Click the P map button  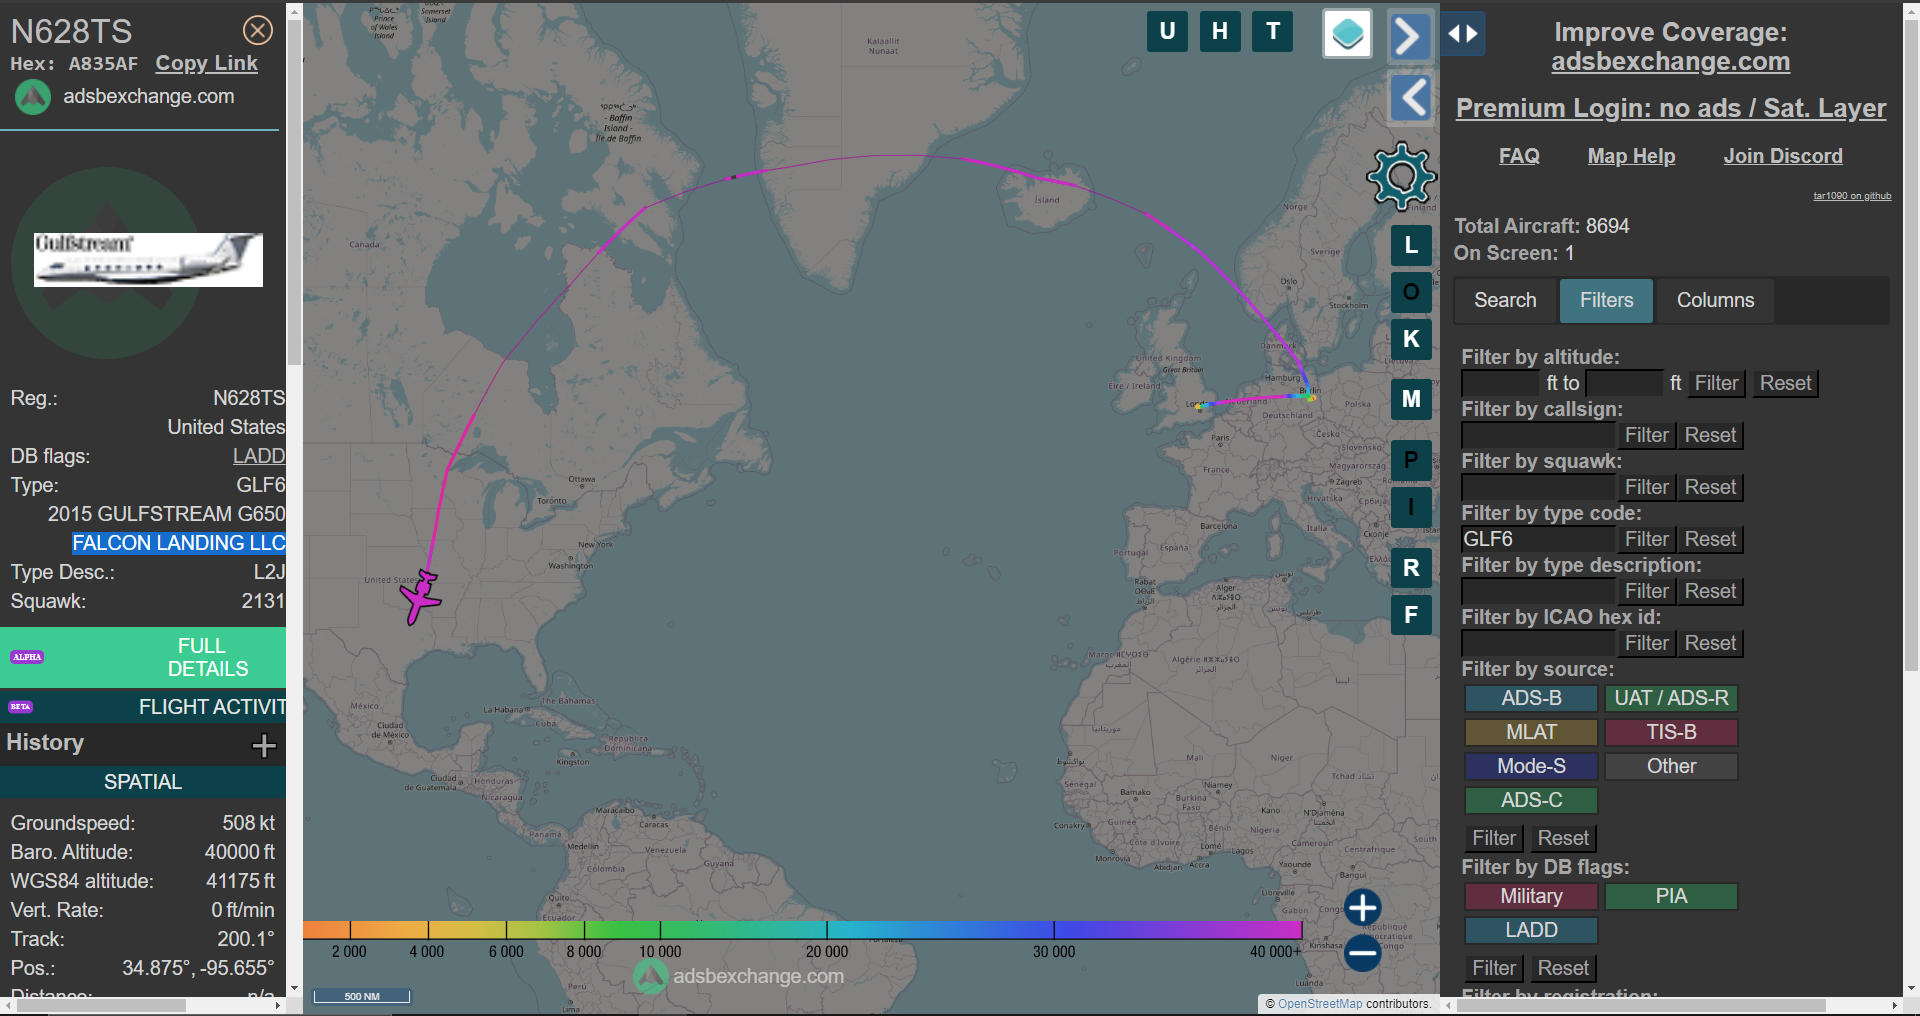[x=1411, y=460]
